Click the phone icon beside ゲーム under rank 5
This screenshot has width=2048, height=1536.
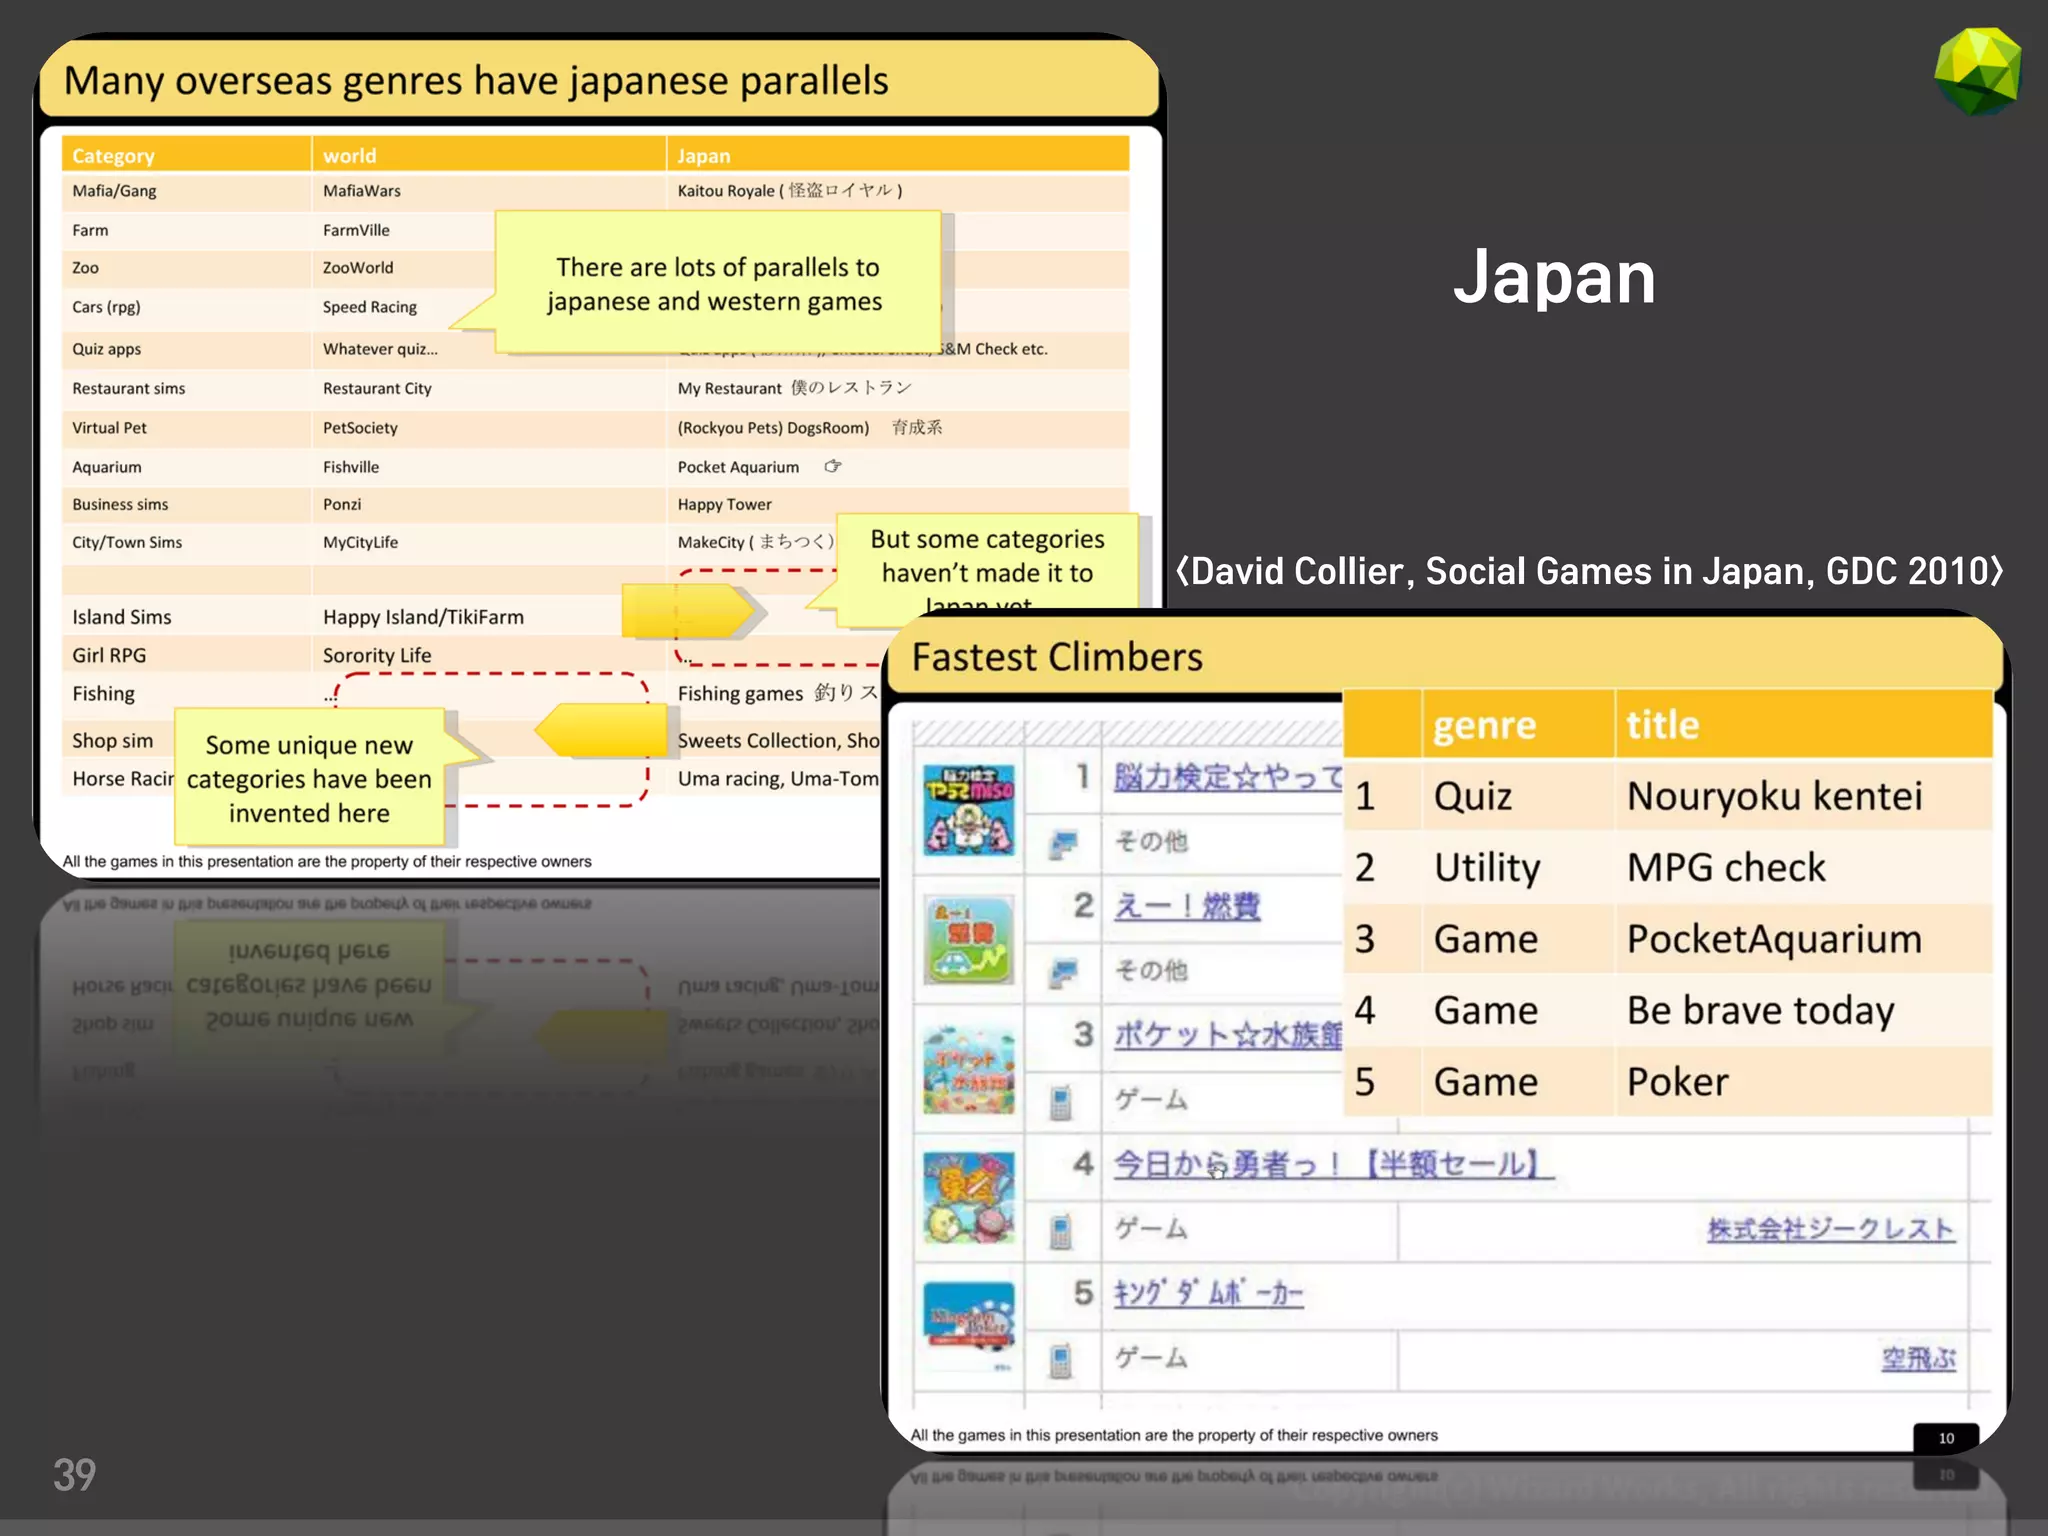tap(1061, 1360)
